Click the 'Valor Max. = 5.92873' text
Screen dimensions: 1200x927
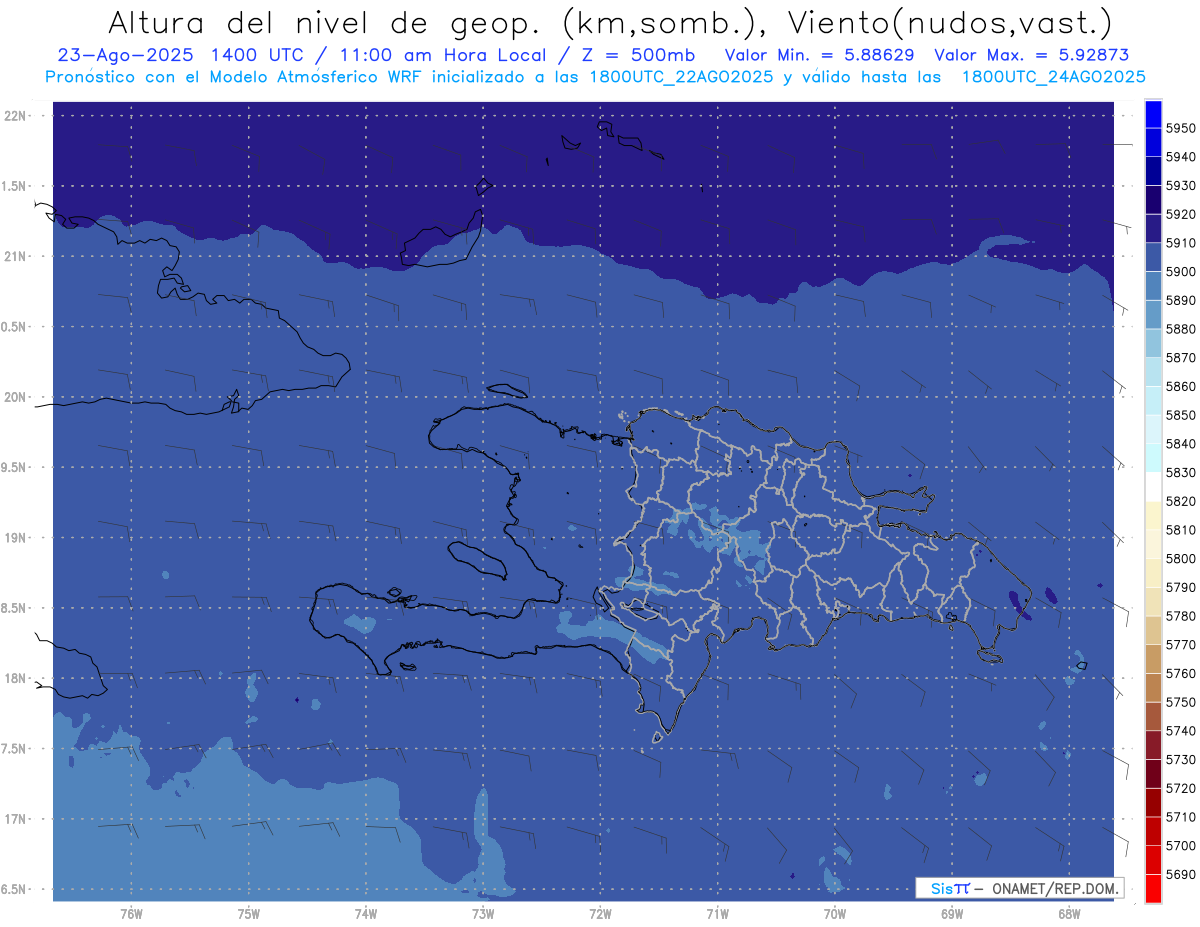(1030, 55)
